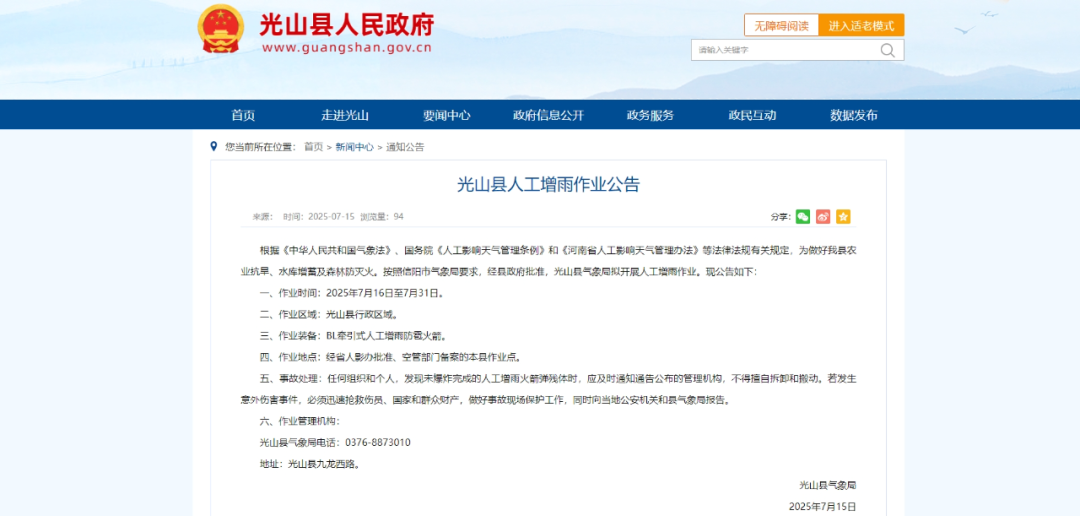The height and width of the screenshot is (516, 1080).
Task: Open the 数据发布 menu item
Action: 854,115
